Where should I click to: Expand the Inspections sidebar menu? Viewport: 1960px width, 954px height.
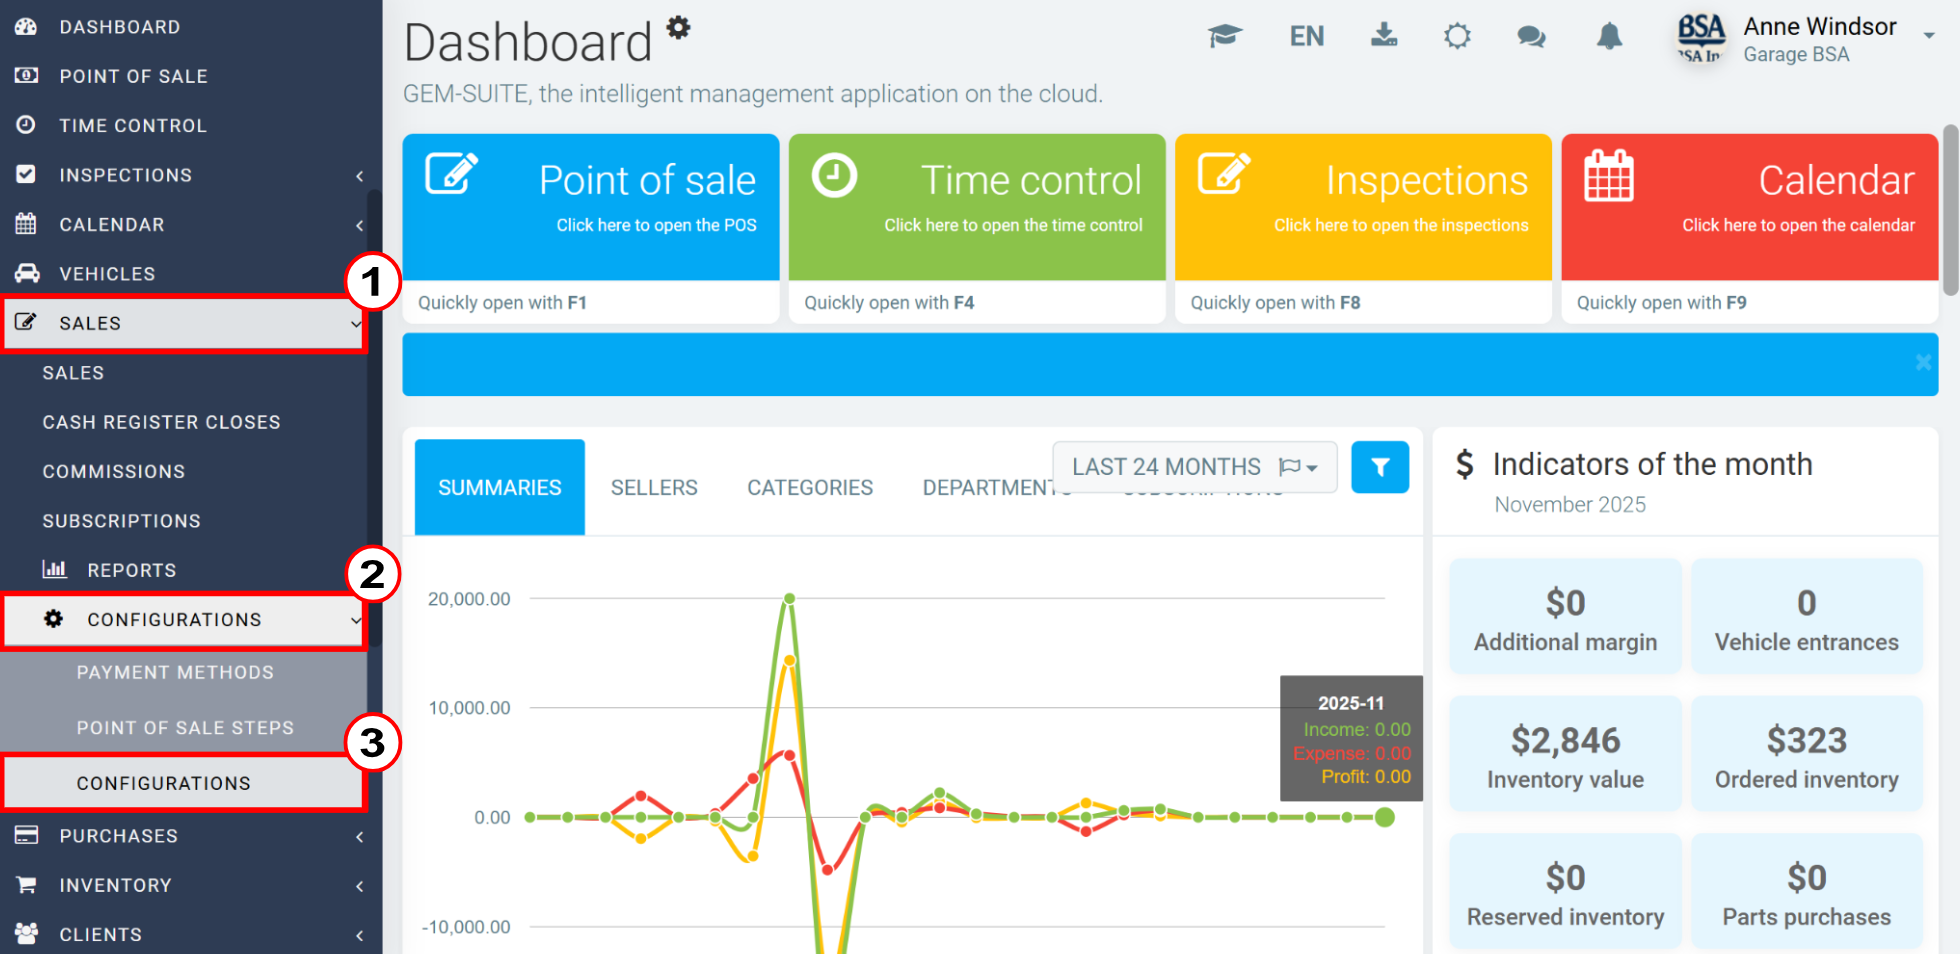(x=185, y=175)
